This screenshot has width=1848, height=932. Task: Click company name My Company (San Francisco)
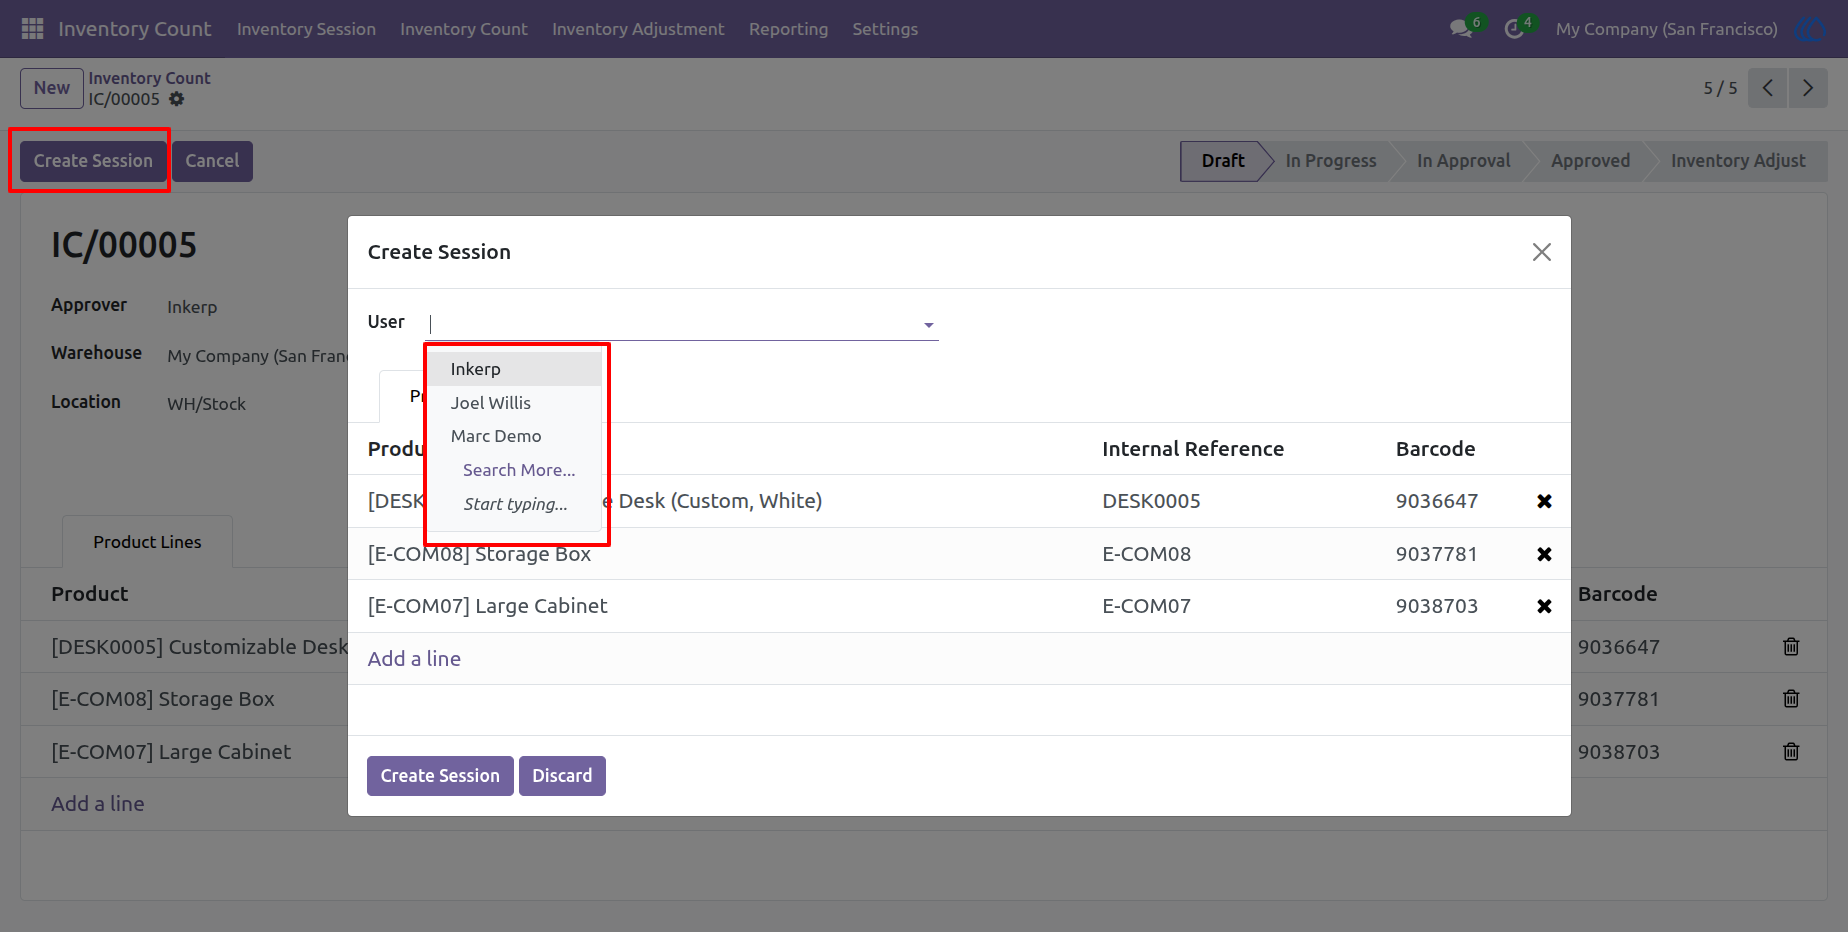pyautogui.click(x=1666, y=29)
